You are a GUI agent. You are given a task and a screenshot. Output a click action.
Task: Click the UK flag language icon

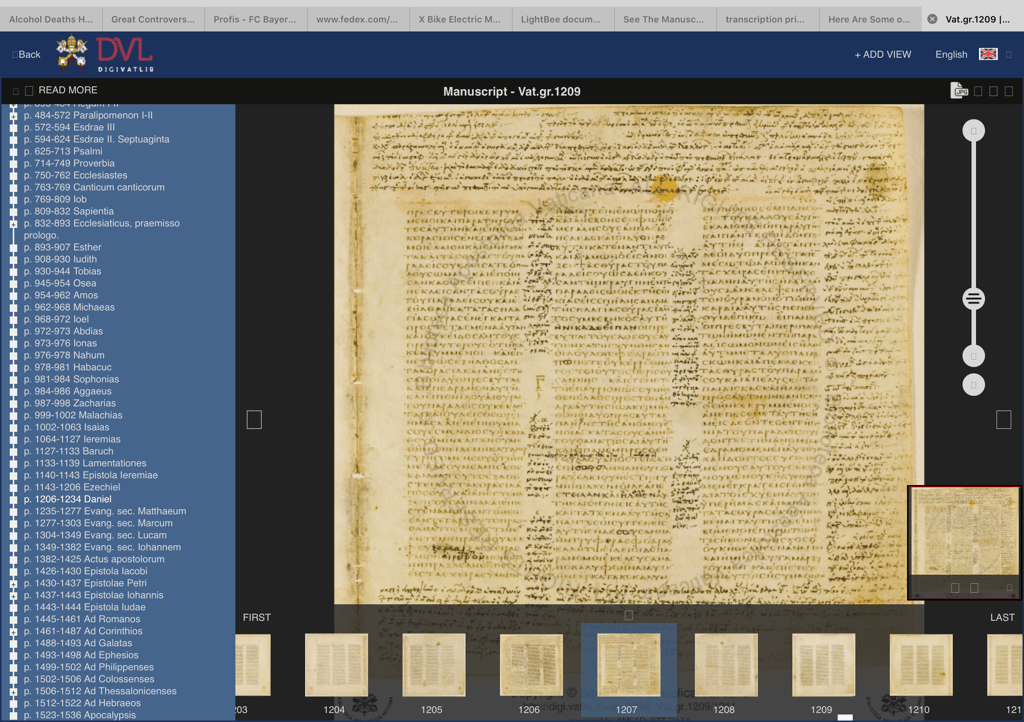pos(987,54)
